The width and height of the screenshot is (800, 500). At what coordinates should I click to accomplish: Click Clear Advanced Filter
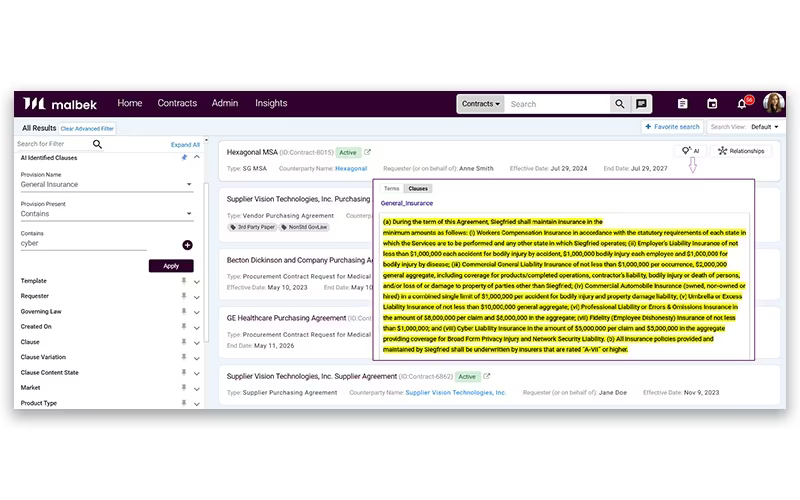click(87, 129)
